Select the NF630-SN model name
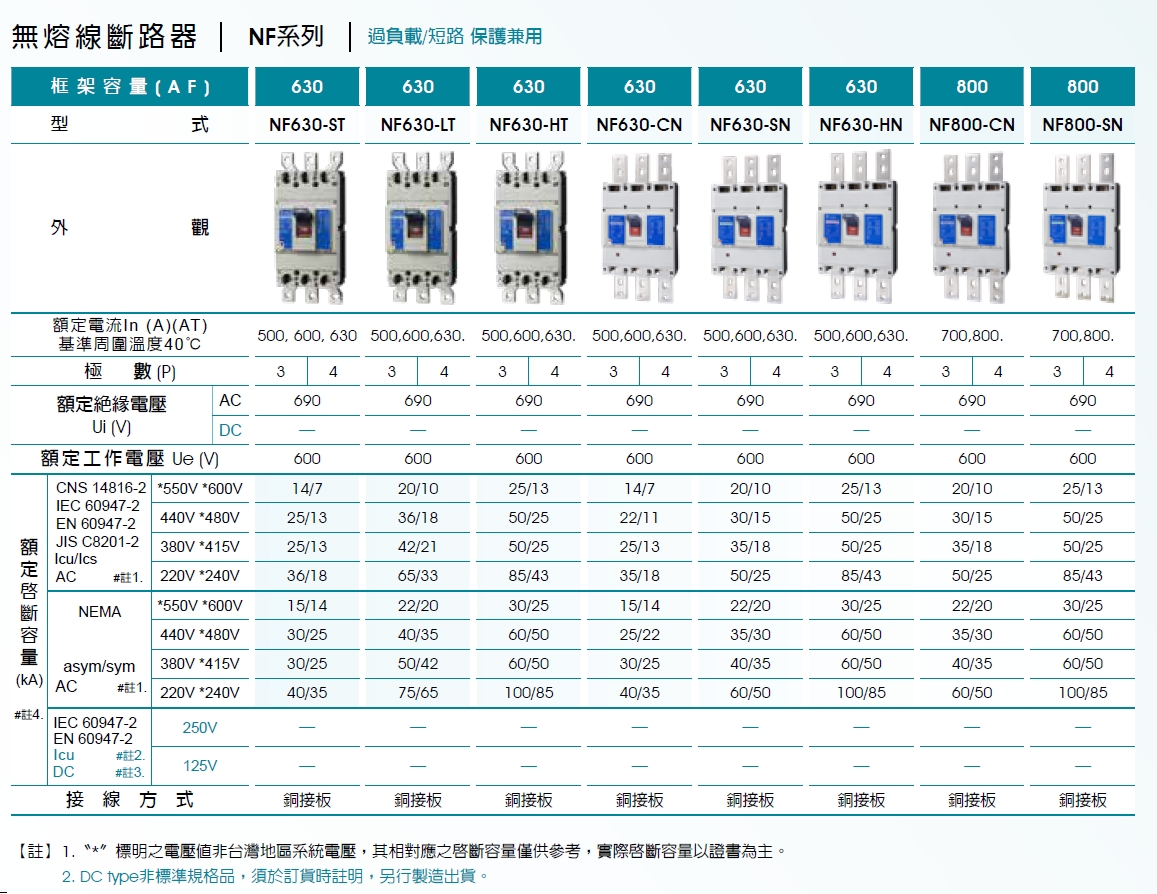The image size is (1157, 894). pyautogui.click(x=750, y=125)
